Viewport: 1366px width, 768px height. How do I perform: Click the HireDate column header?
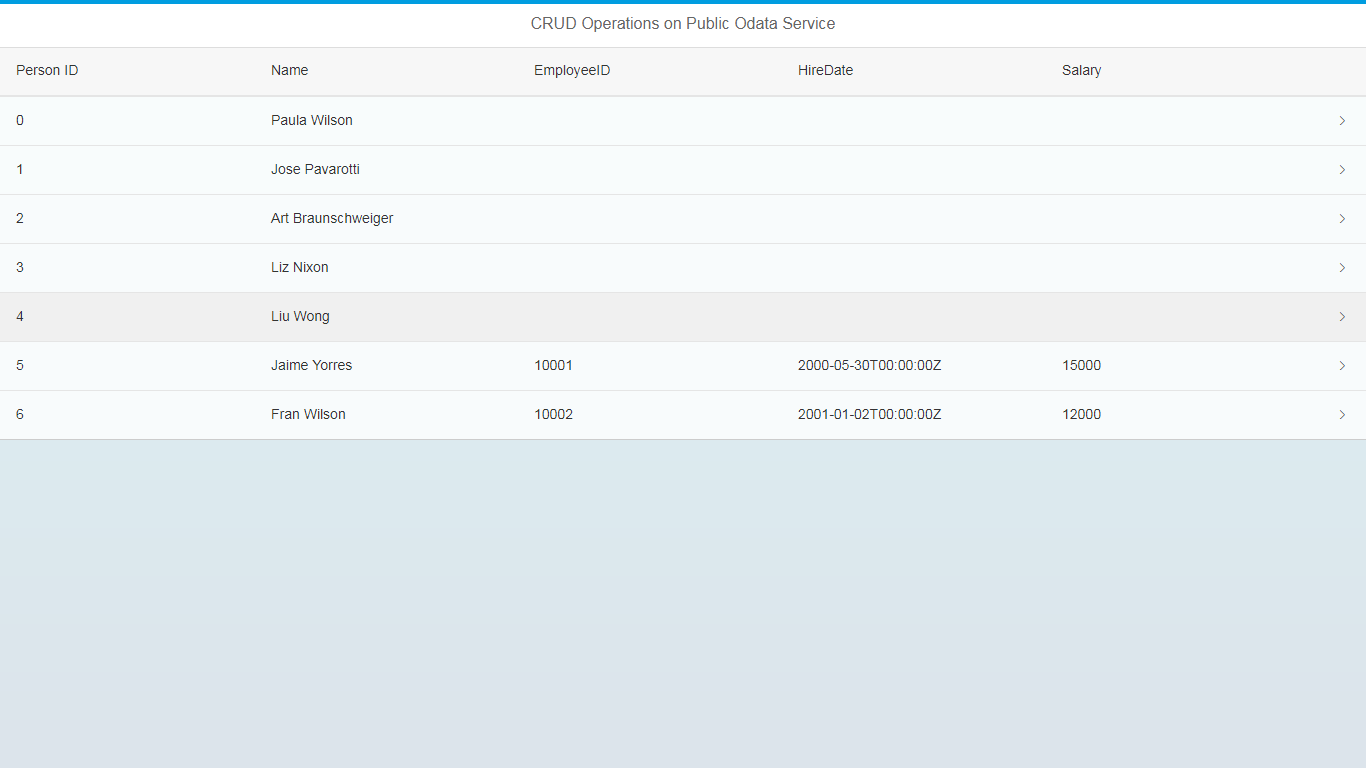coord(825,70)
